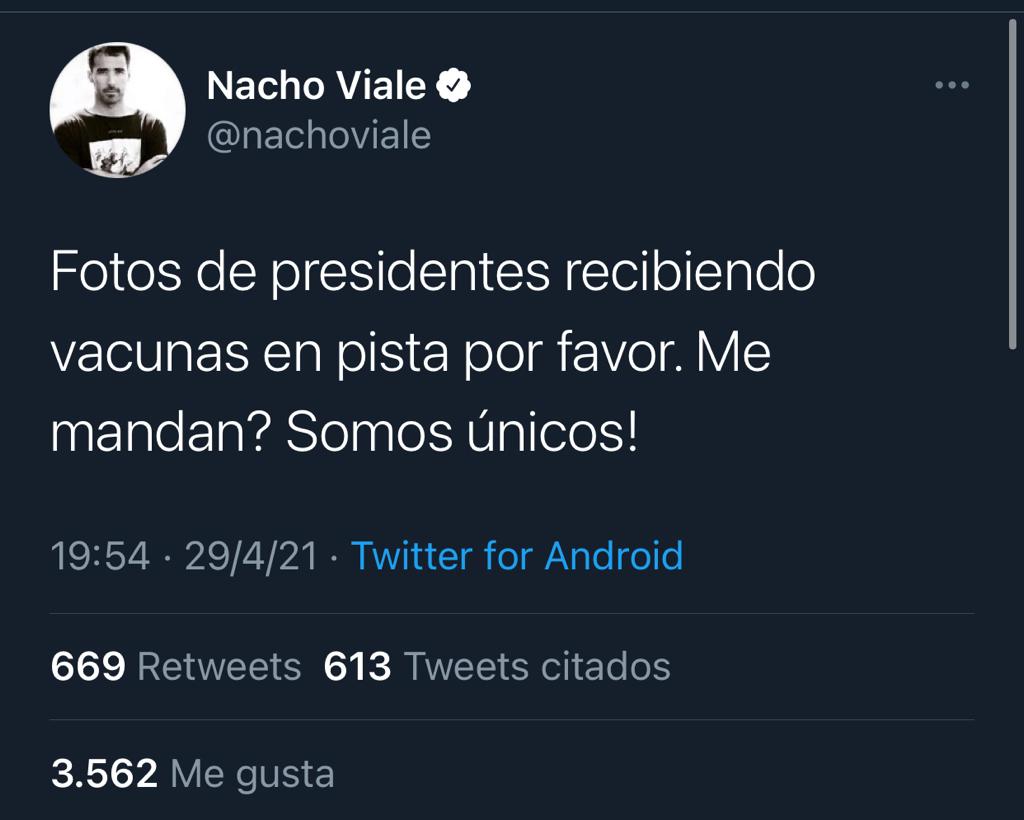Open the Tweets citados list
This screenshot has width=1024, height=820.
point(536,666)
